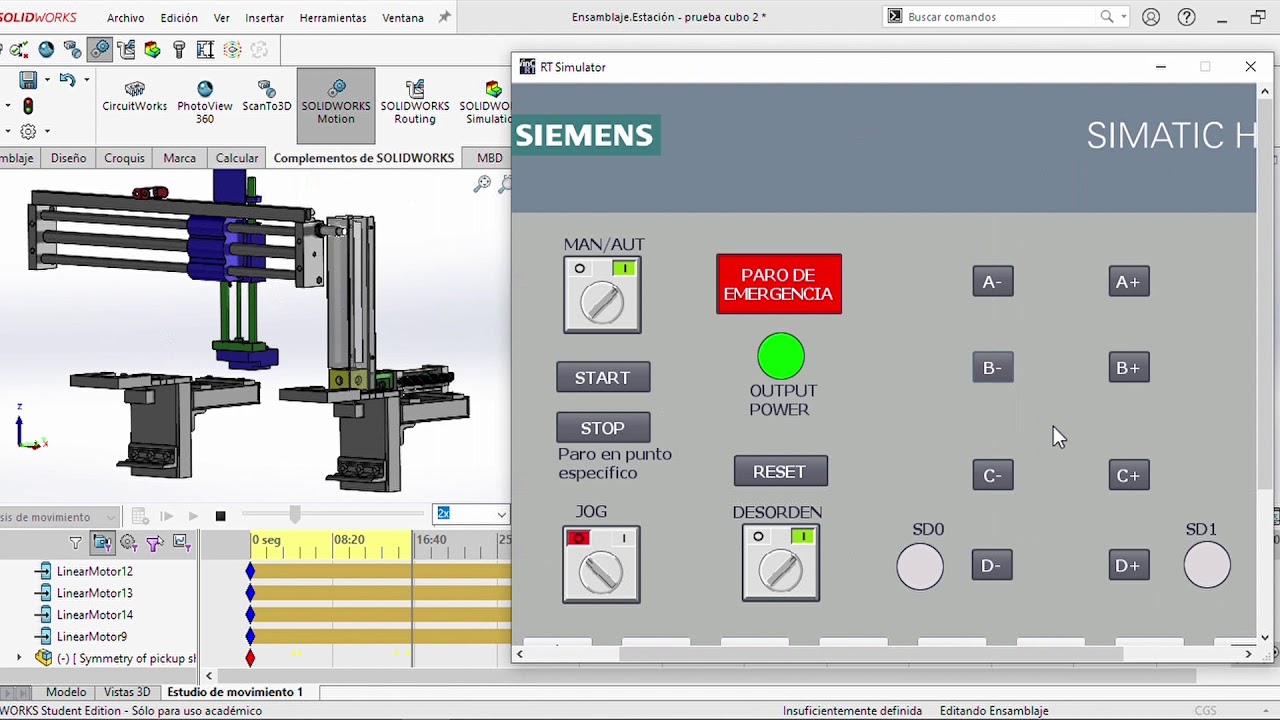This screenshot has height=720, width=1280.
Task: Open the Insertar menu
Action: (264, 18)
